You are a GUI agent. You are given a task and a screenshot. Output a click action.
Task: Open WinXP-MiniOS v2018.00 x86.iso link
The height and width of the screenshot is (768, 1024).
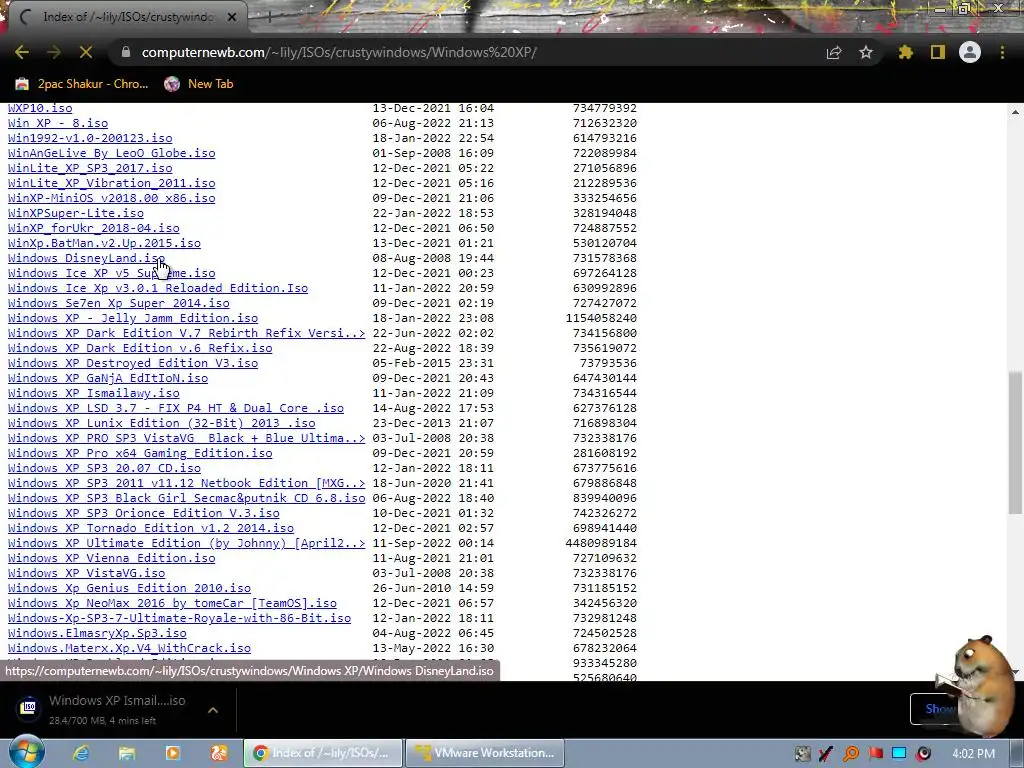click(111, 198)
